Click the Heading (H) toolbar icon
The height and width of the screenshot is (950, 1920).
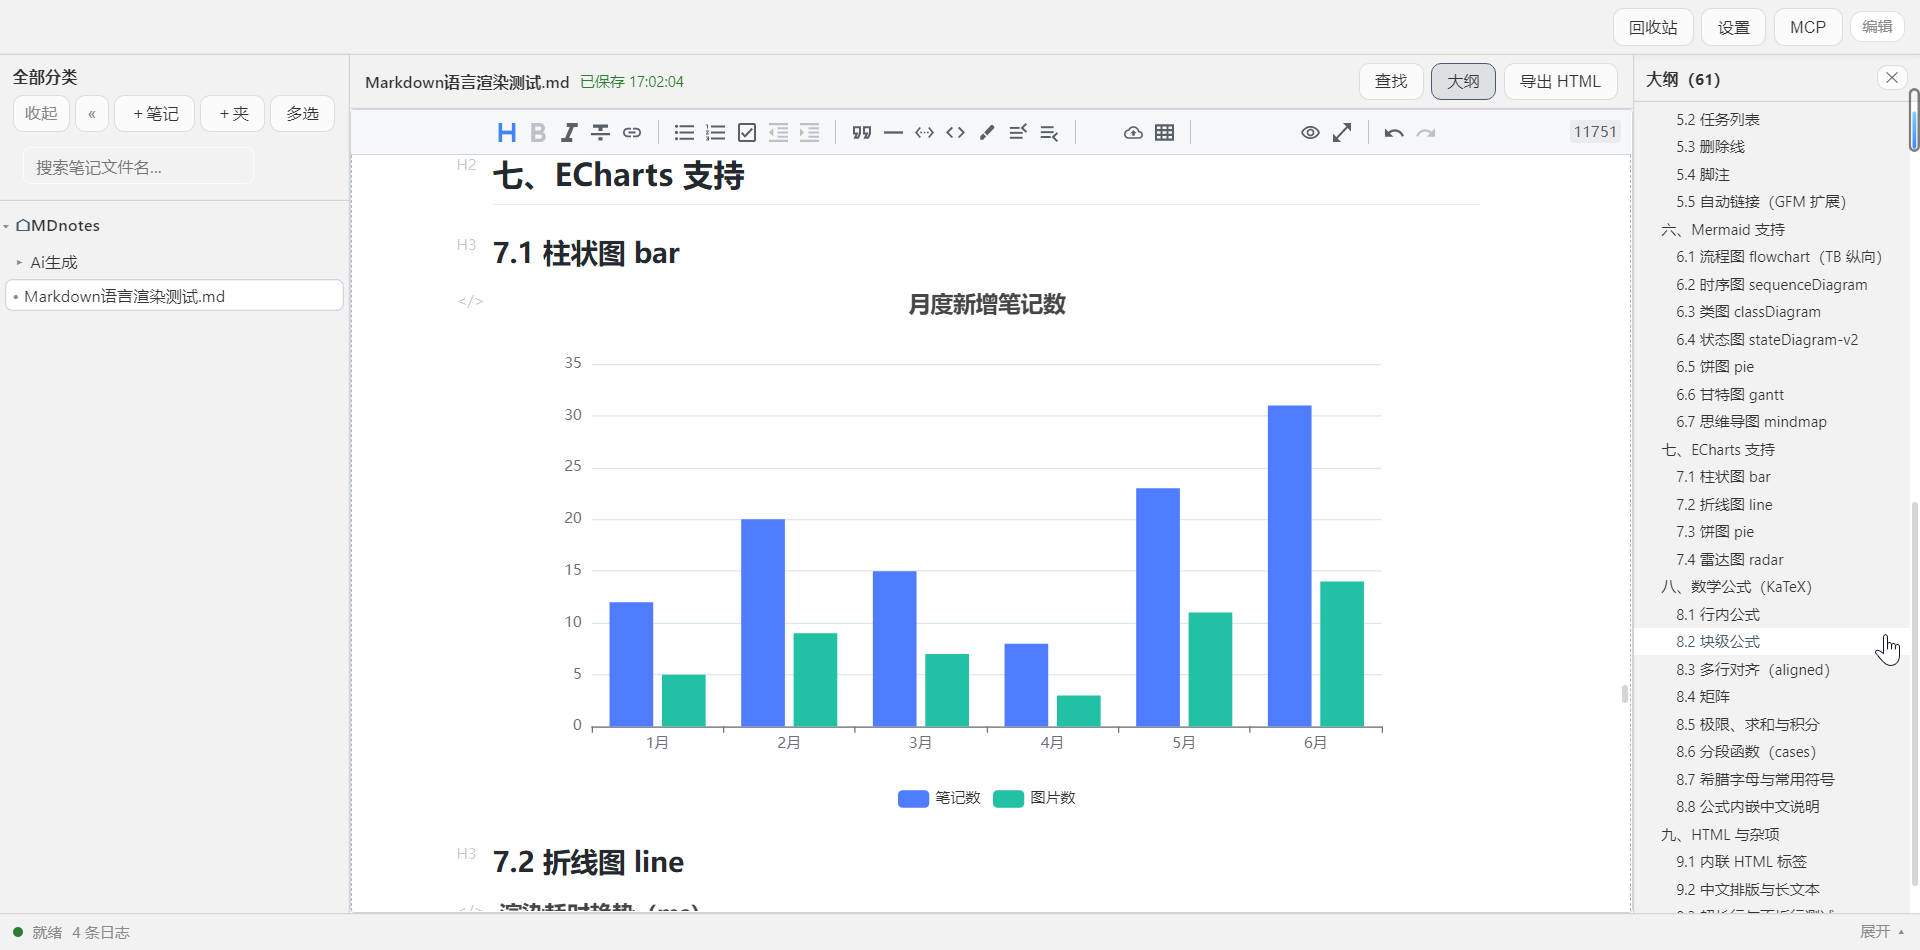pyautogui.click(x=506, y=132)
